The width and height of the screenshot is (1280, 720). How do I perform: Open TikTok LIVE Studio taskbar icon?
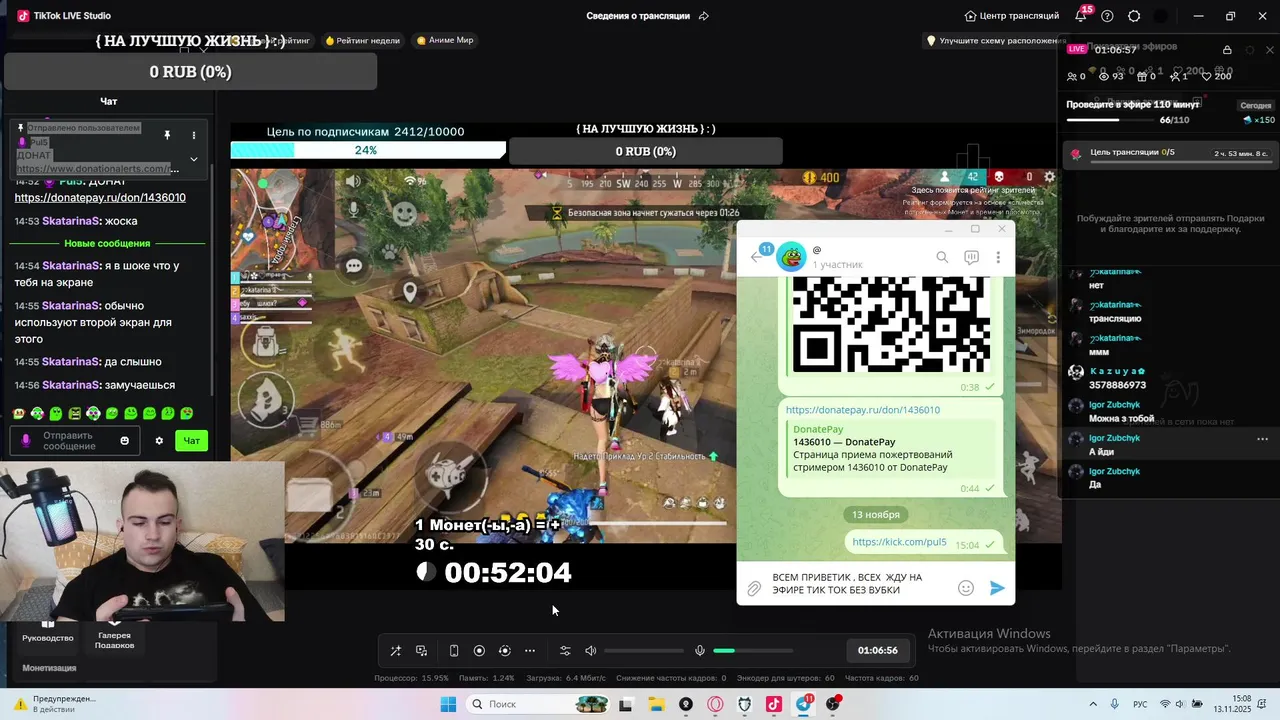tap(774, 704)
